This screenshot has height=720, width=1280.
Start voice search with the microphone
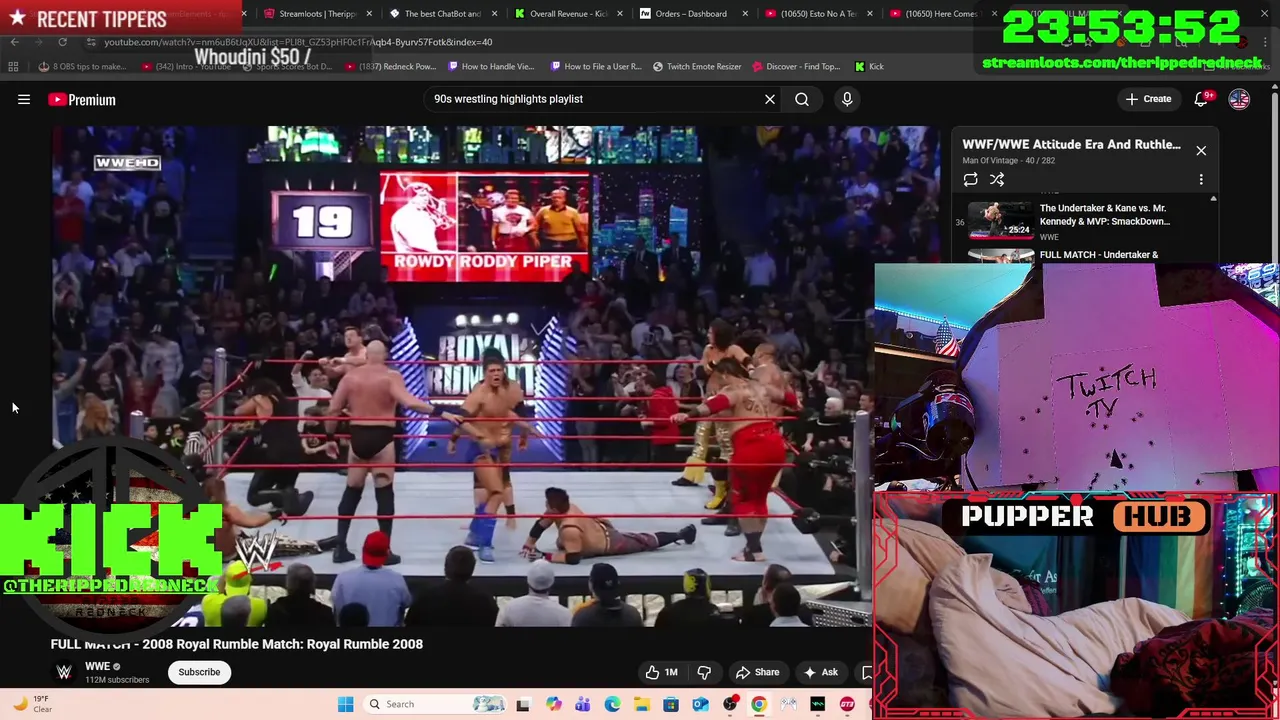click(847, 99)
